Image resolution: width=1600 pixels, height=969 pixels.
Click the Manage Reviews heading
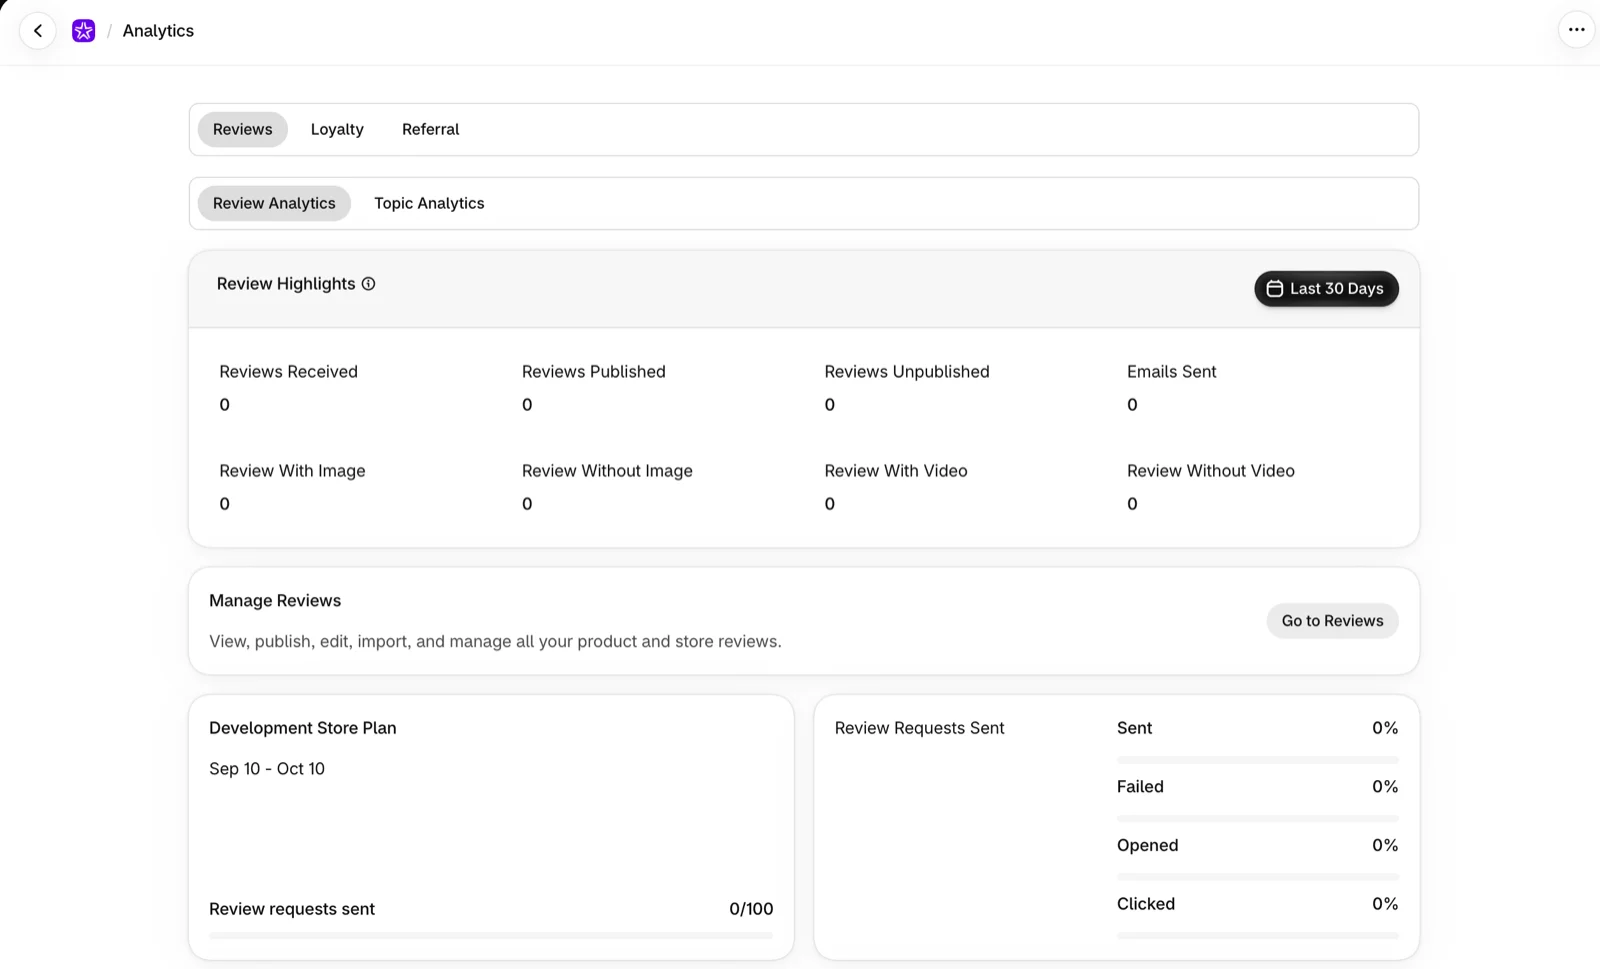pyautogui.click(x=275, y=601)
